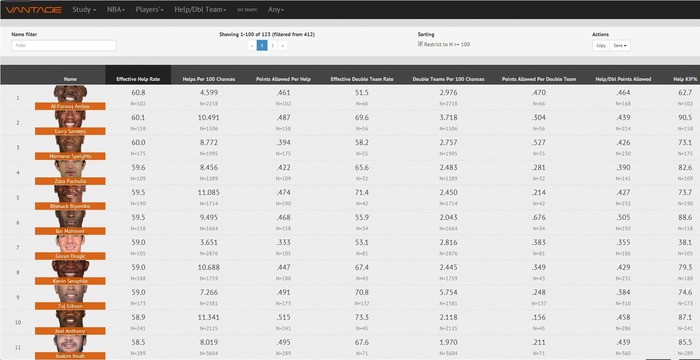Select Taj Gibson's 5.754 double teams value
The image size is (700, 360).
coord(448,293)
